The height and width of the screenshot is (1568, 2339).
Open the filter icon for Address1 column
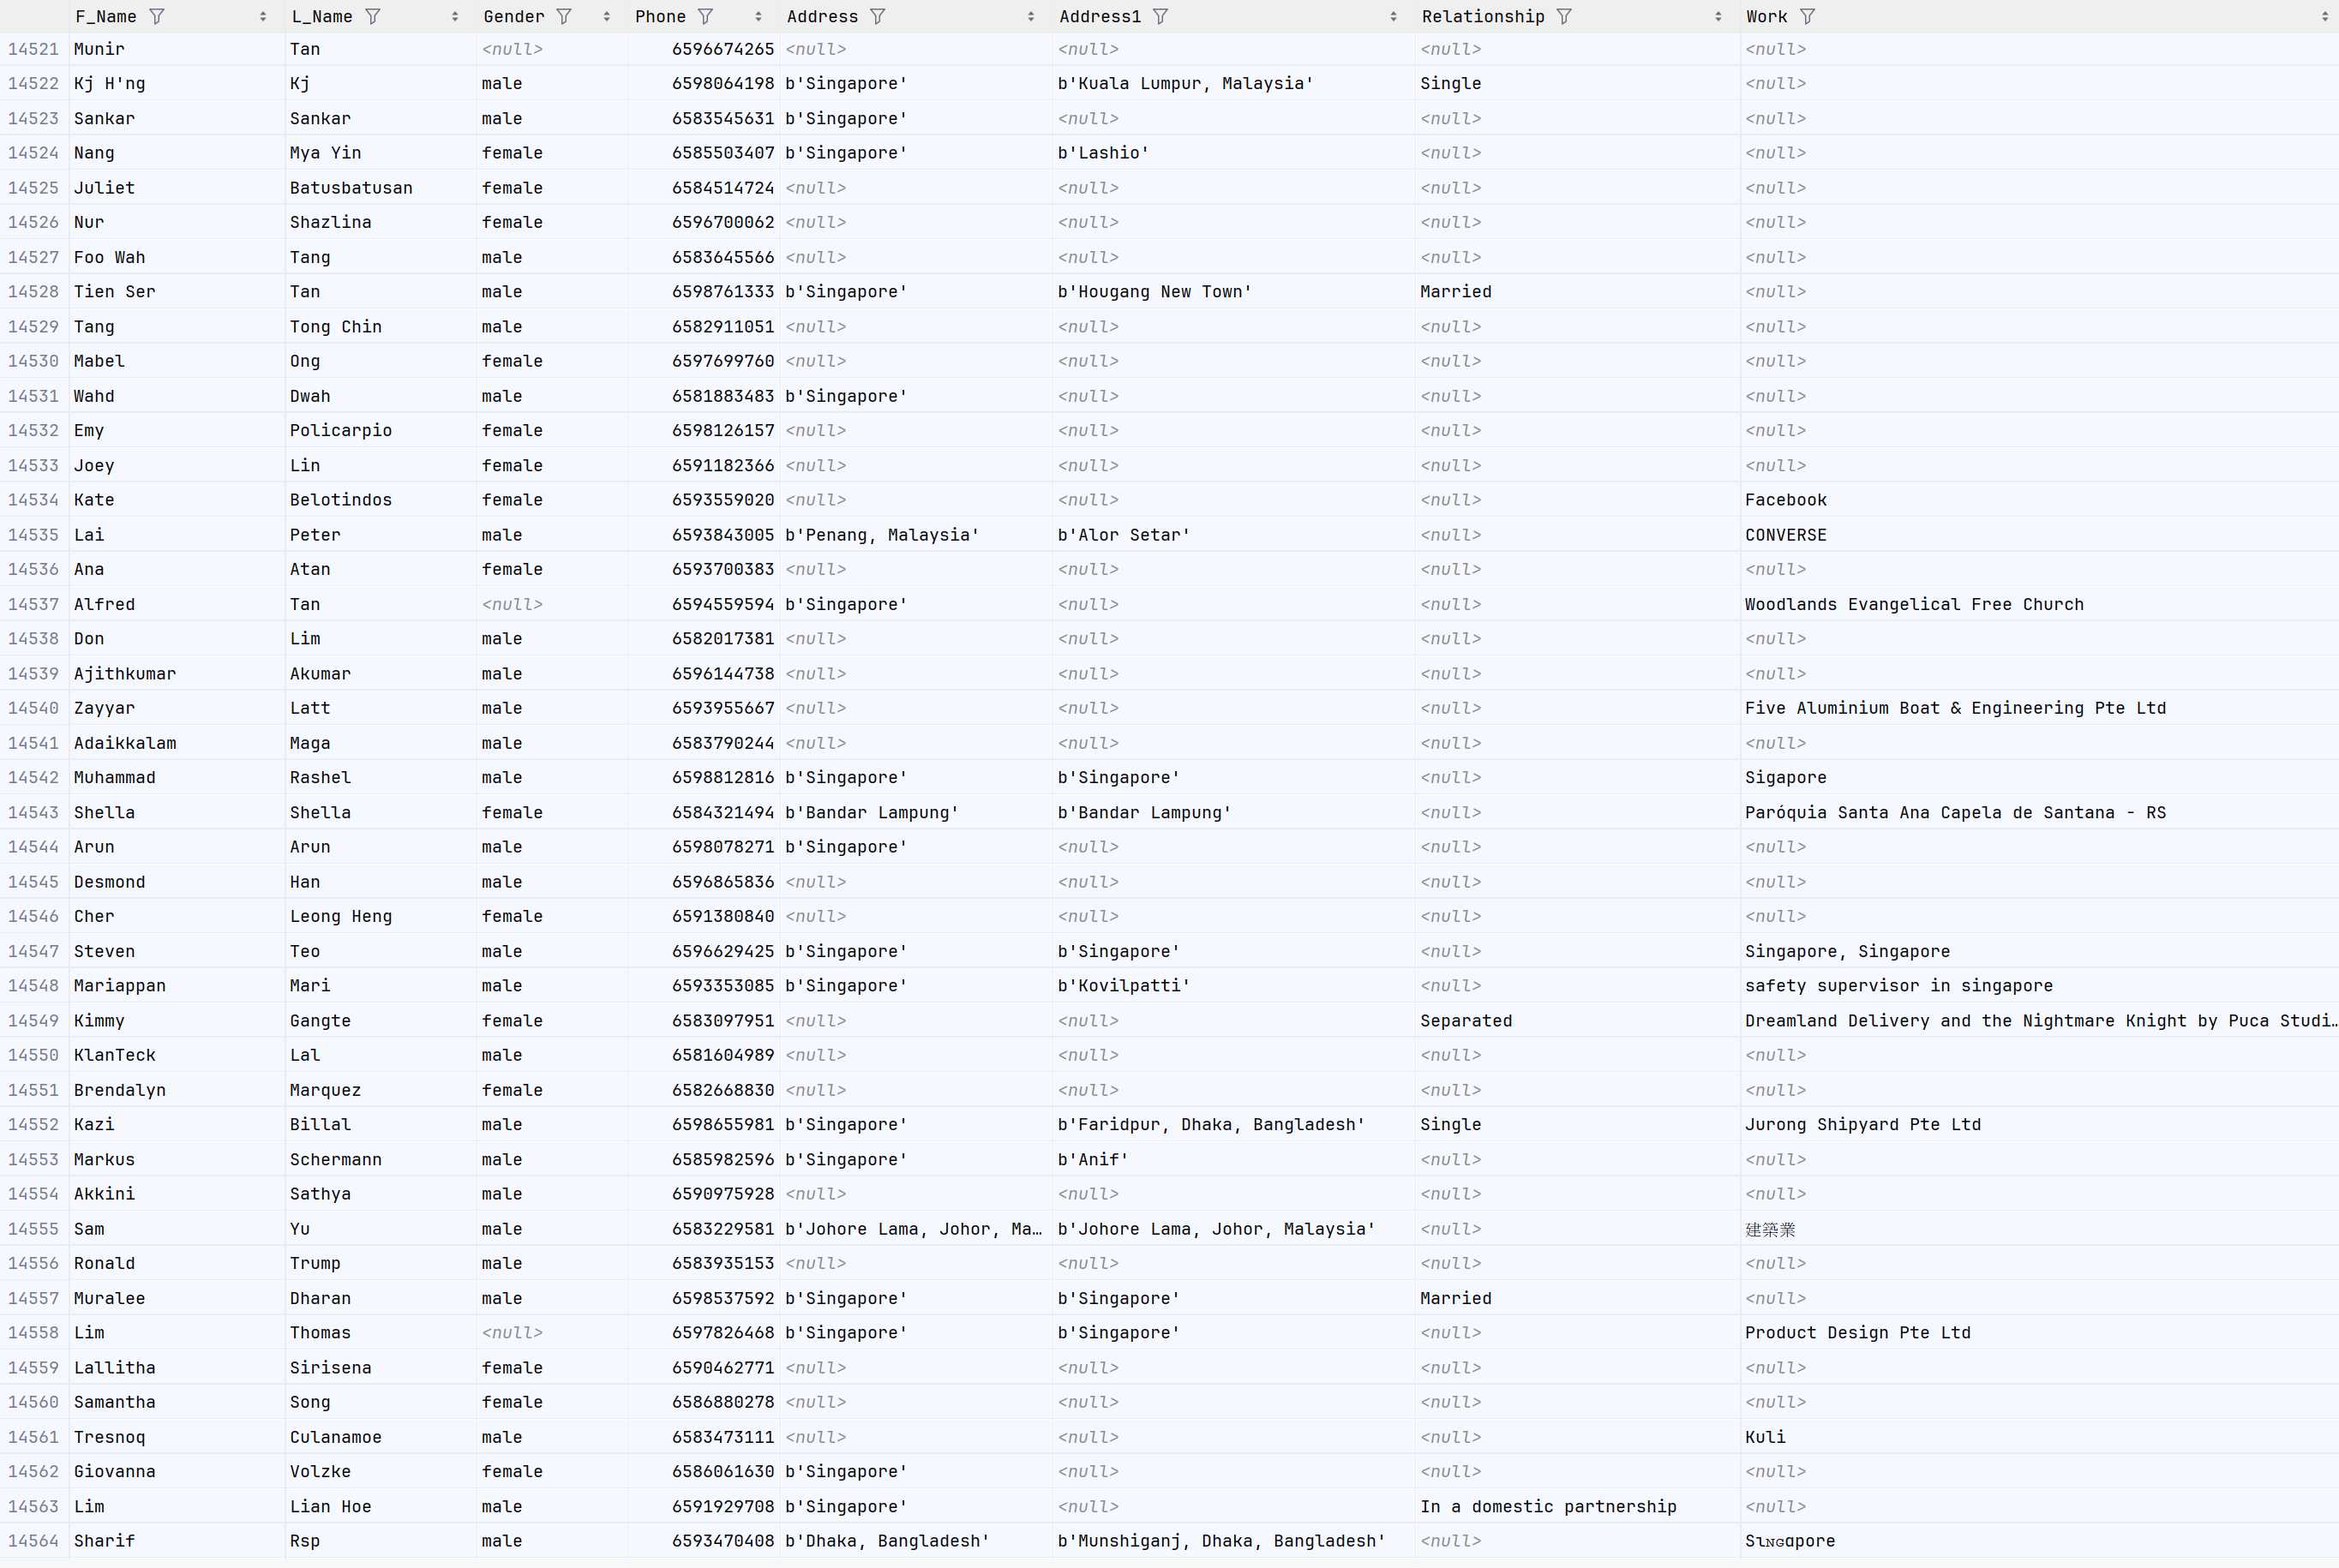(x=1160, y=16)
